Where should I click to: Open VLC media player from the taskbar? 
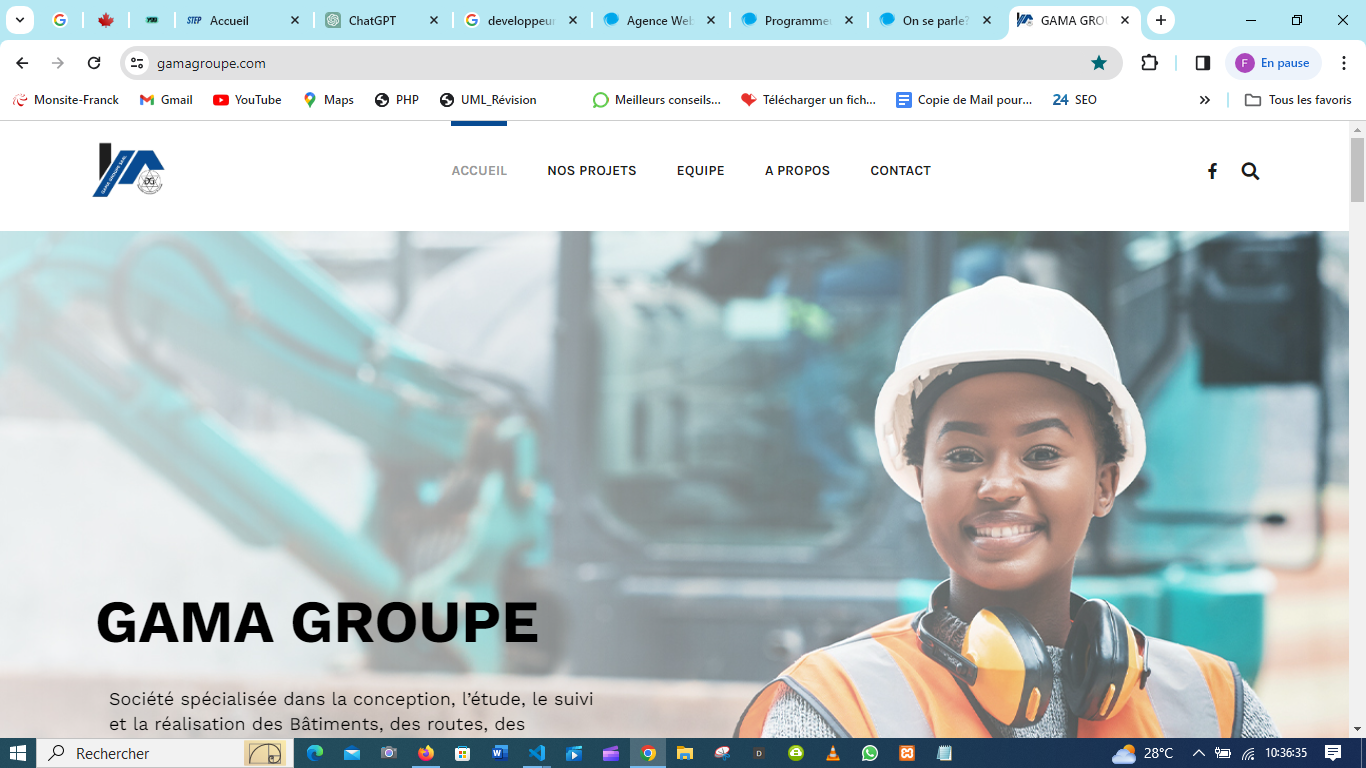(833, 753)
